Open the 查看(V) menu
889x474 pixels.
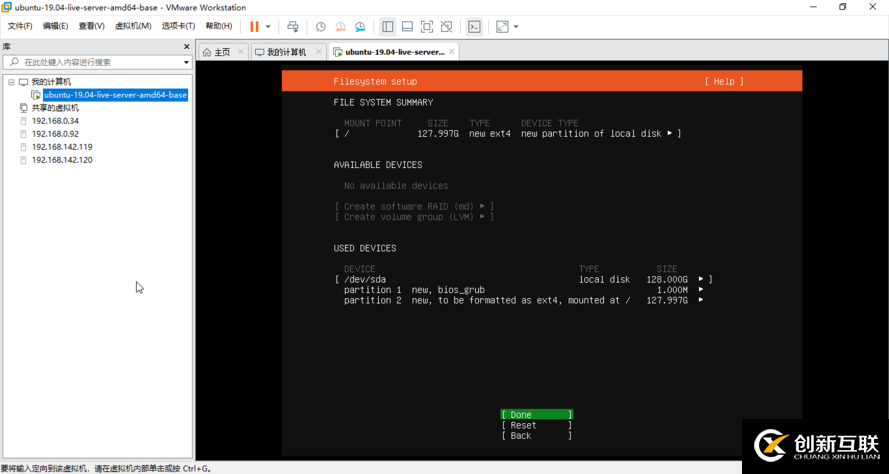pos(91,26)
